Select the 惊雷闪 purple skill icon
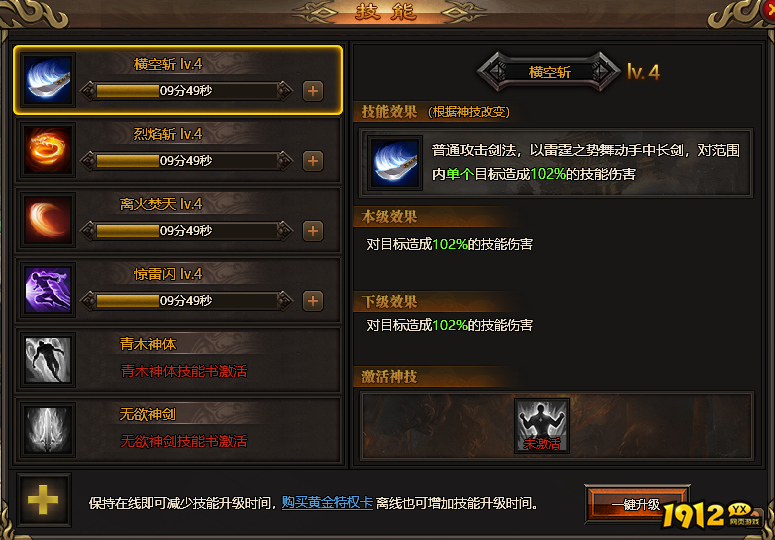775x540 pixels. 48,290
